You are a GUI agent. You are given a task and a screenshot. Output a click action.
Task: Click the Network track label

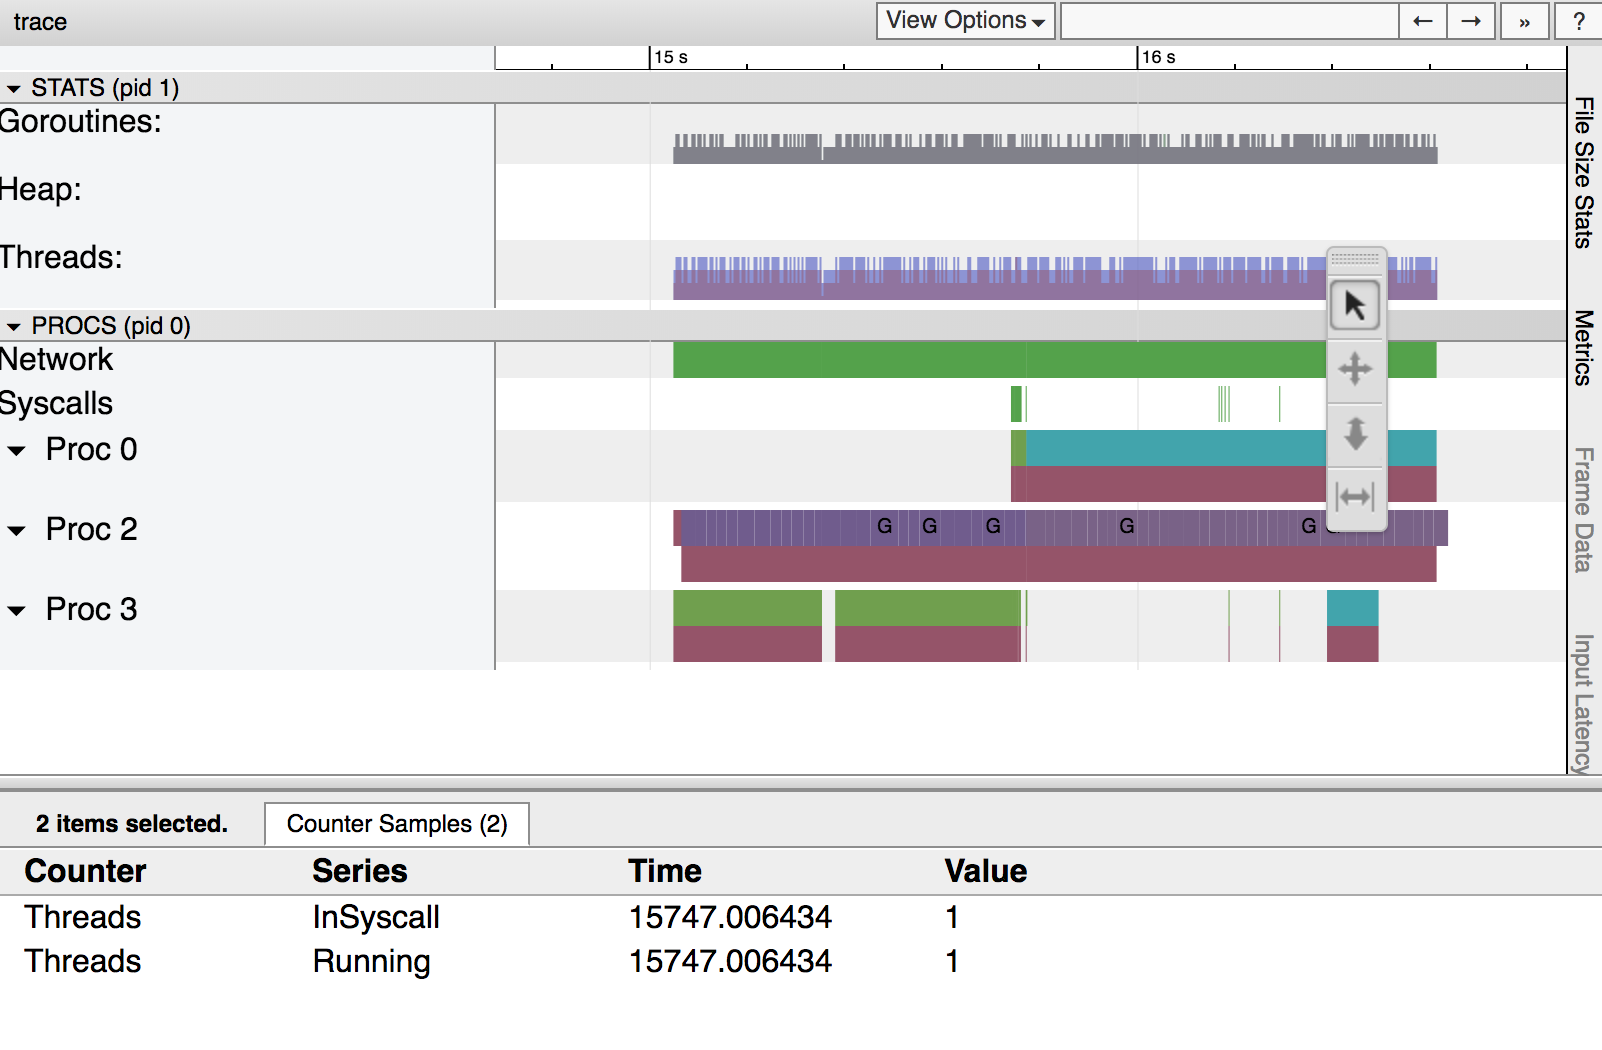click(x=57, y=360)
